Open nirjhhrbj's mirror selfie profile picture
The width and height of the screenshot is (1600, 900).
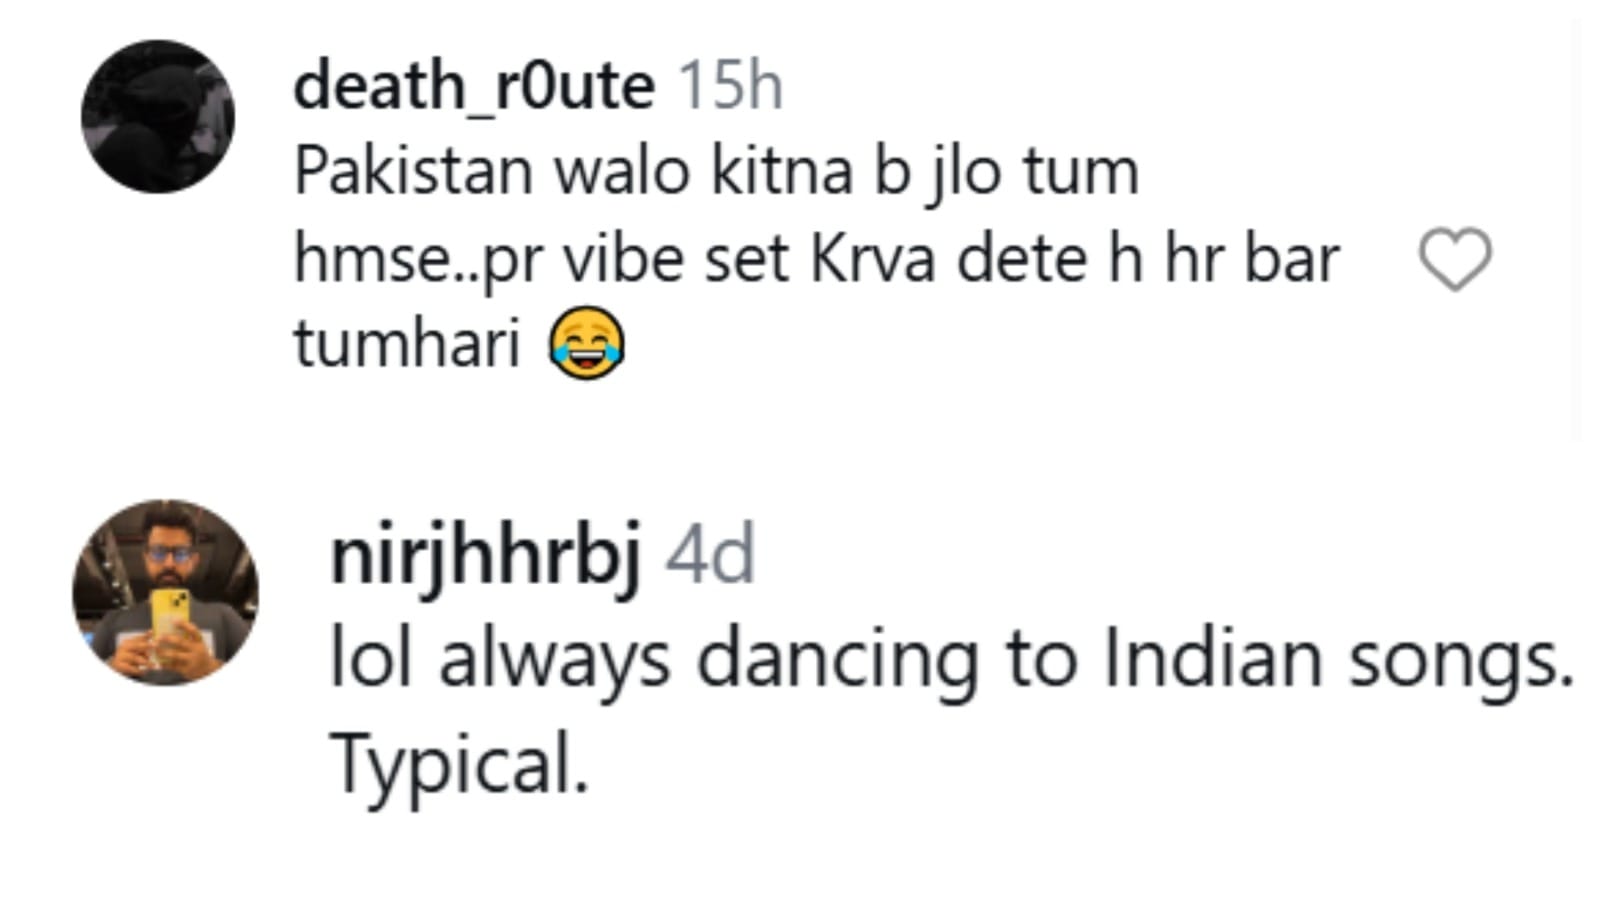point(166,593)
